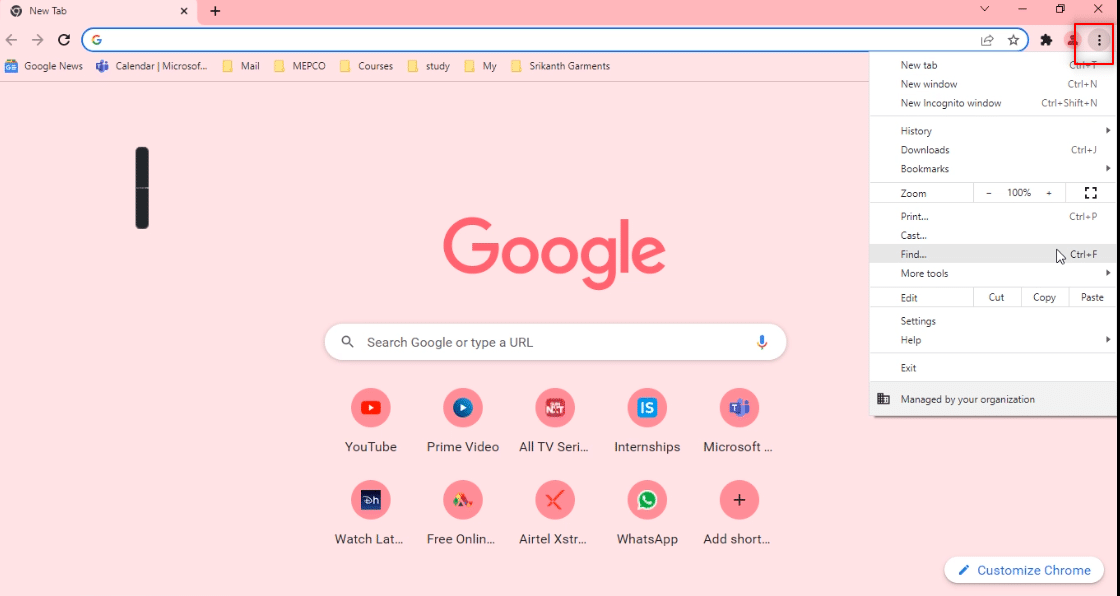Open the Free Online shortcut

pyautogui.click(x=462, y=514)
